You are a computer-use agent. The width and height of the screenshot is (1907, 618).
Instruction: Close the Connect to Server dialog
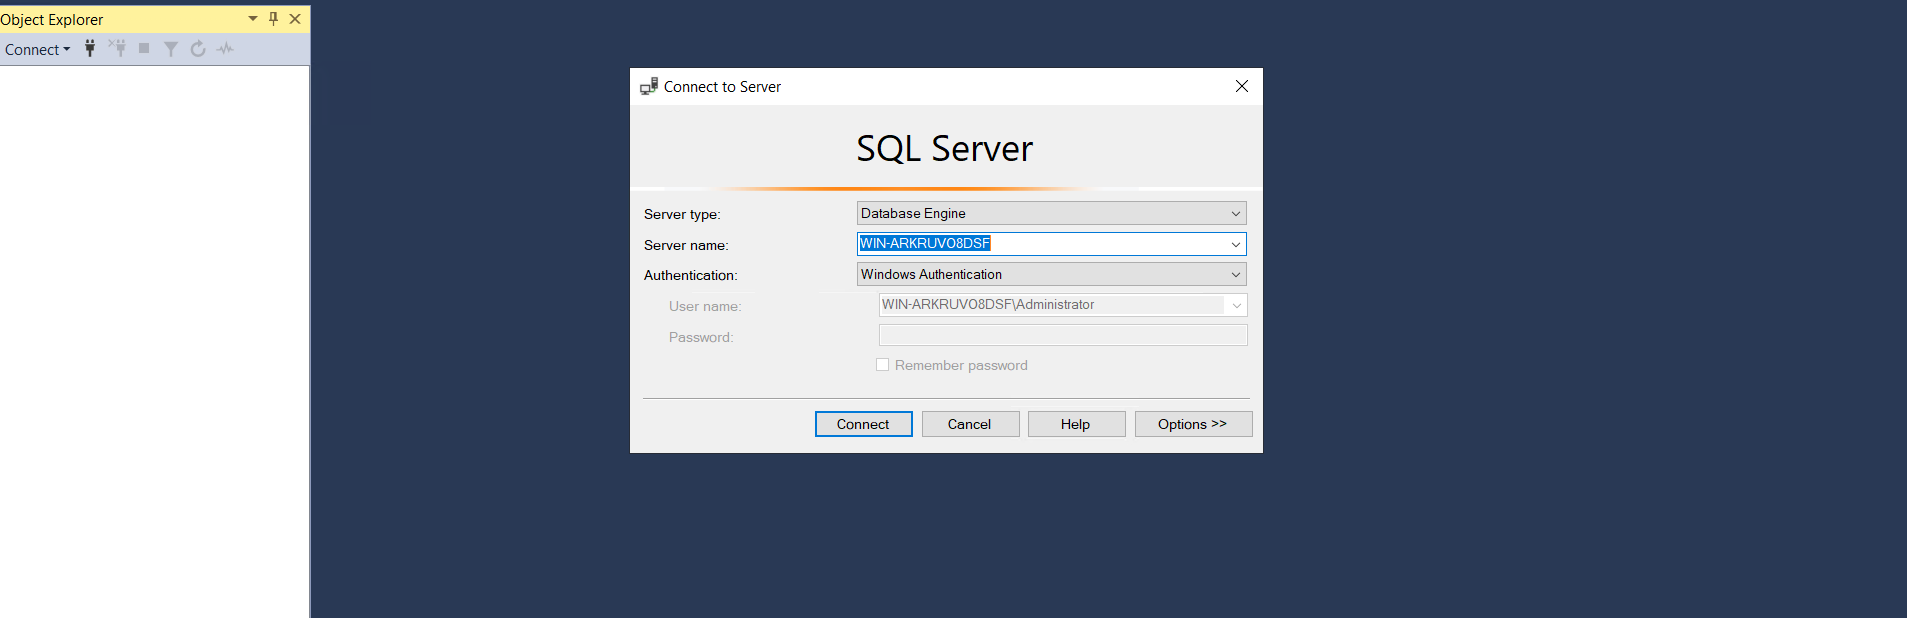[1242, 86]
